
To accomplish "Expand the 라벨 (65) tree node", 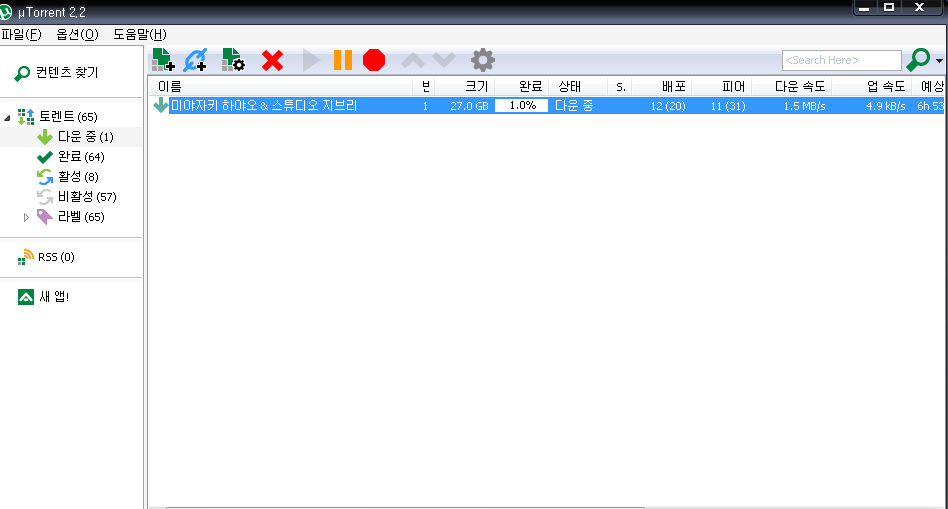I will [26, 217].
